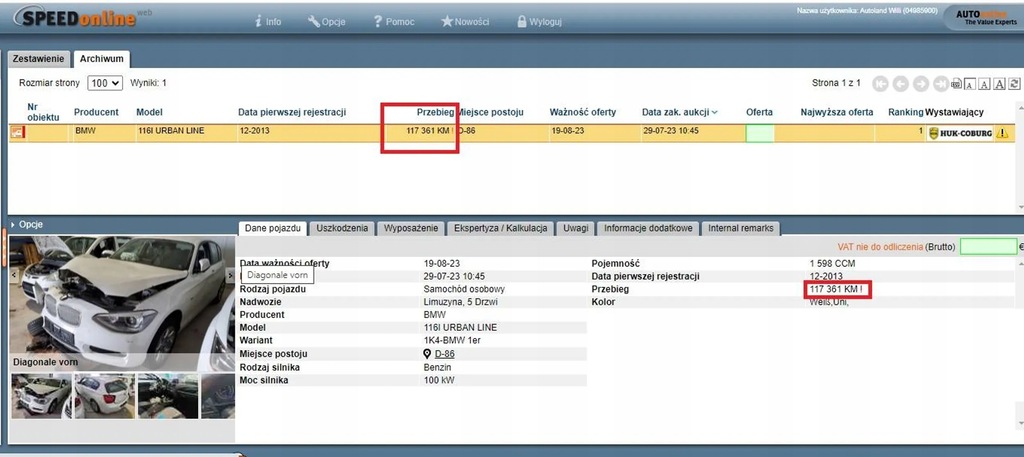Open the Pomoc help menu
This screenshot has height=457, width=1024.
392,21
